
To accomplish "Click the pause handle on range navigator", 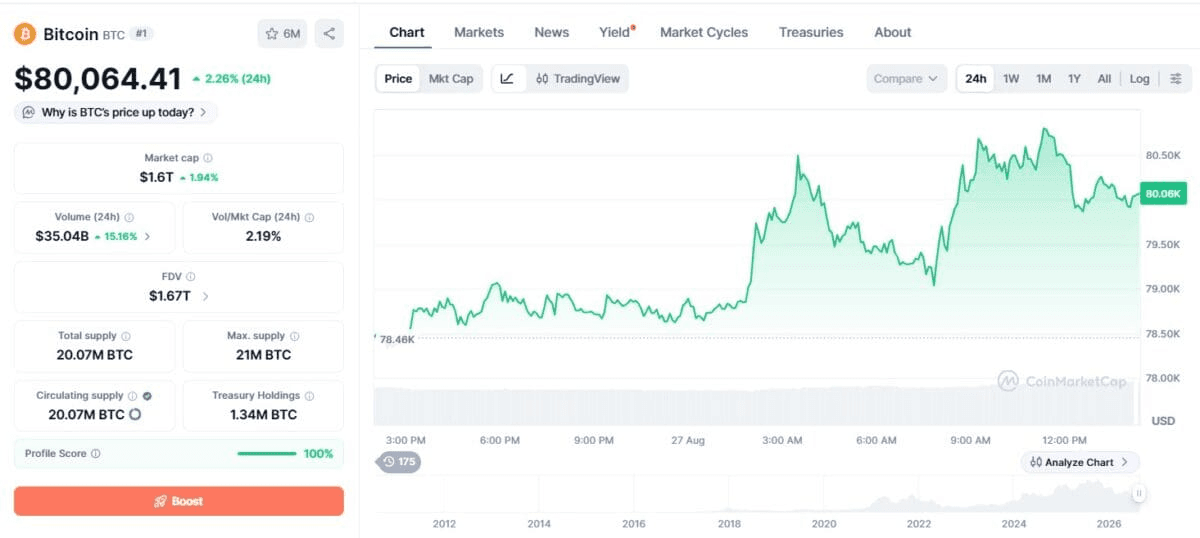I will tap(1138, 493).
